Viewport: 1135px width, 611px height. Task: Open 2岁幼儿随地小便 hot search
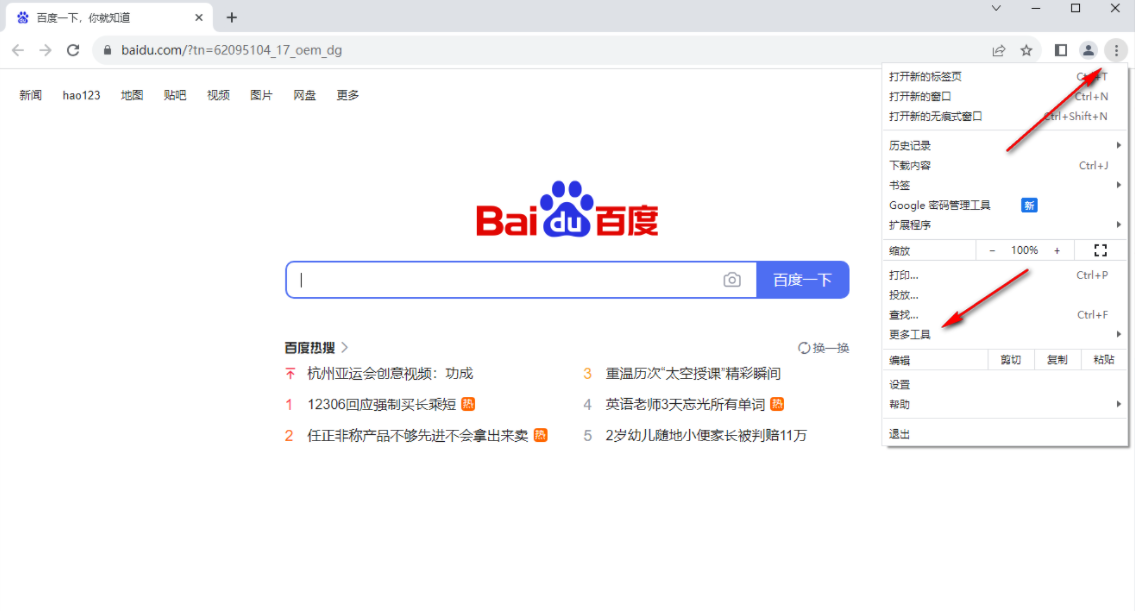(x=706, y=435)
